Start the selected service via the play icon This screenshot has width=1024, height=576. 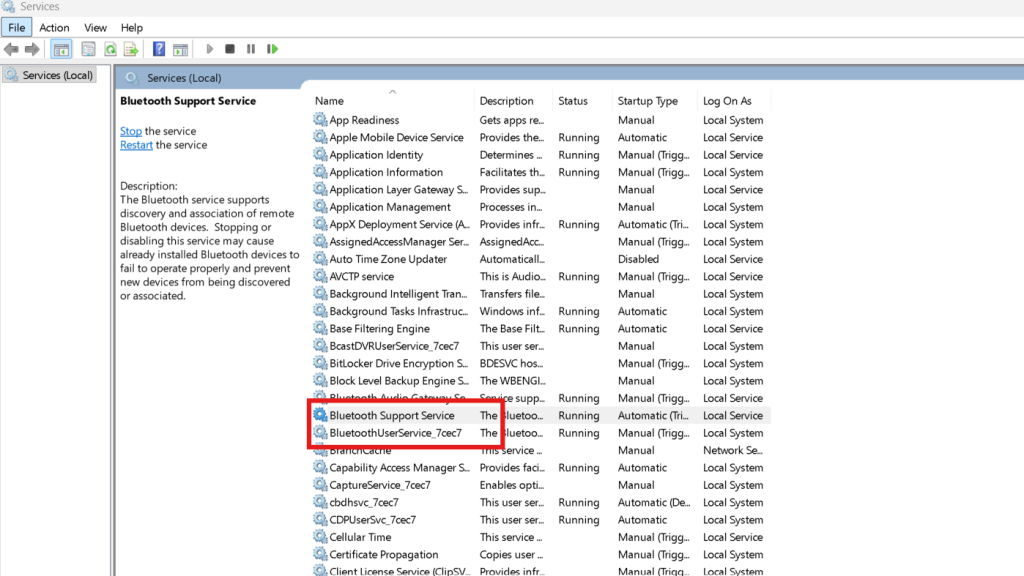click(210, 48)
